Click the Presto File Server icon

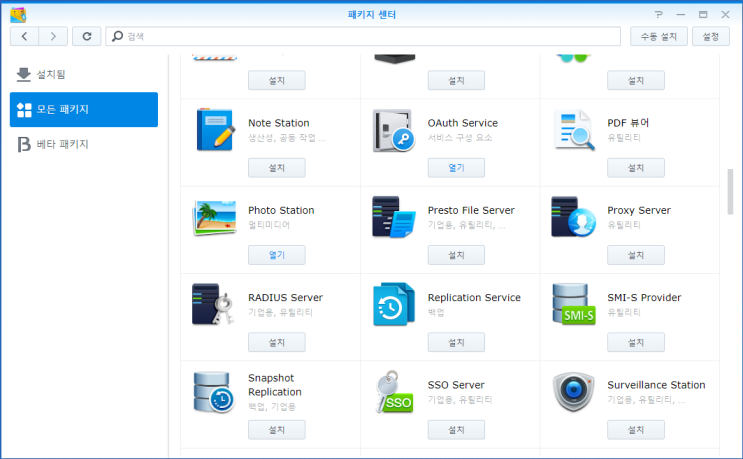[394, 217]
